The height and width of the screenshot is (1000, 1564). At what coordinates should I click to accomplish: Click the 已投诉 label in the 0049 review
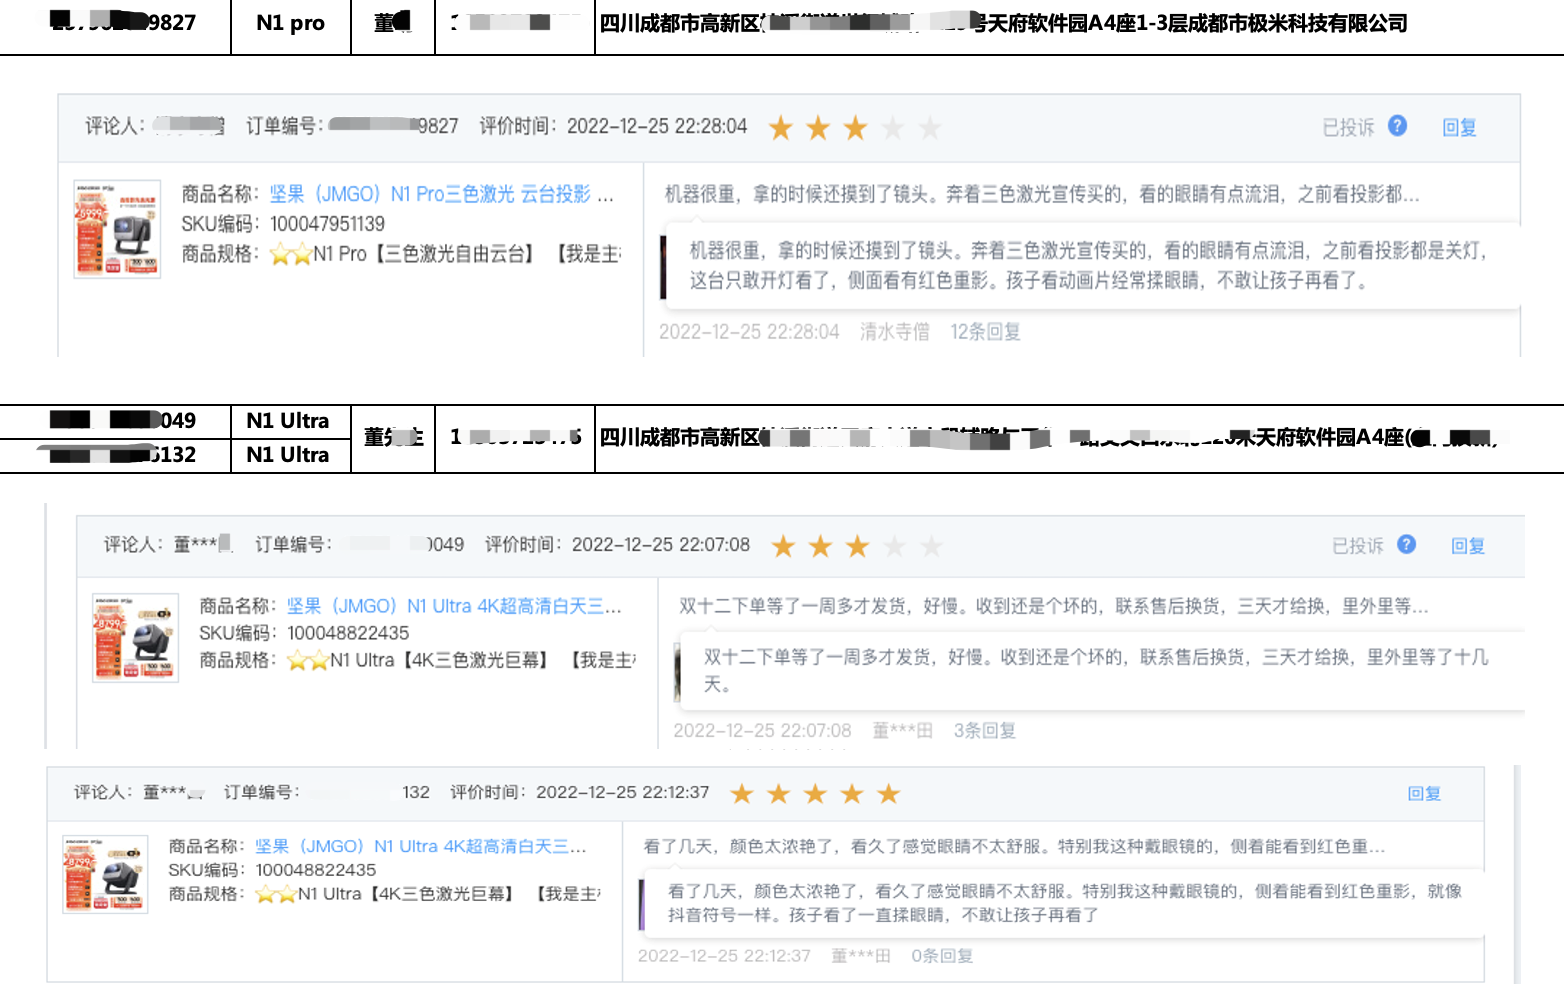point(1357,545)
